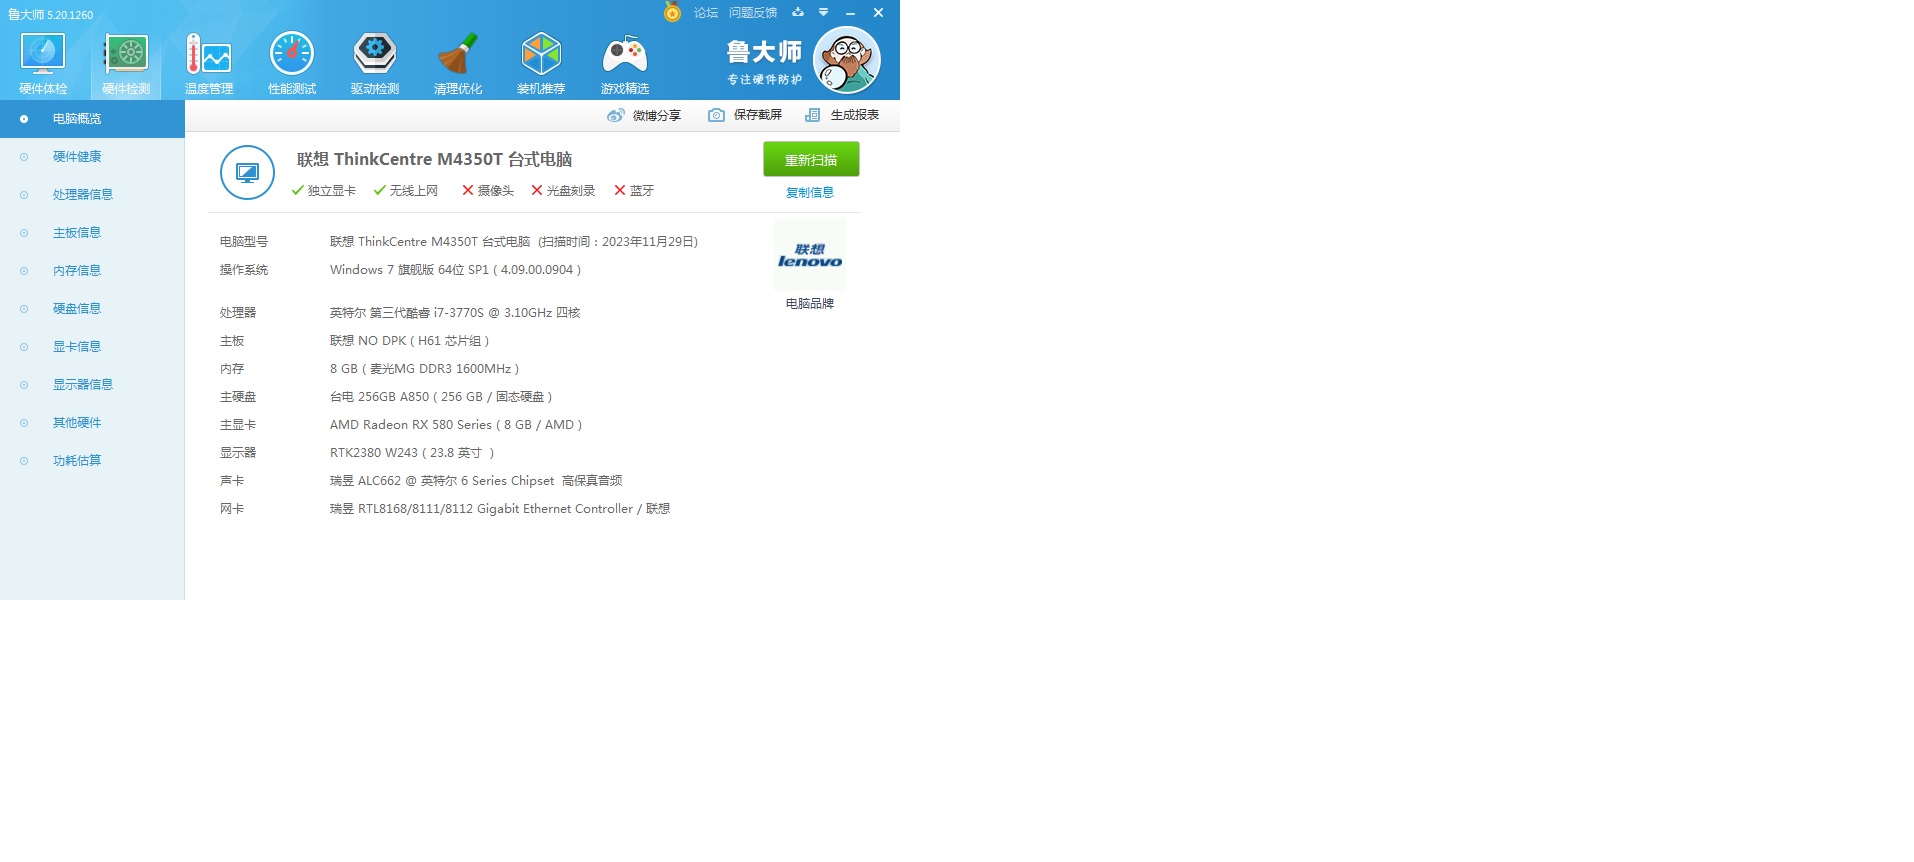Click the 8 GB DDR3 1600MHz memory value
Screen dimensions: 1914x862
click(x=425, y=369)
